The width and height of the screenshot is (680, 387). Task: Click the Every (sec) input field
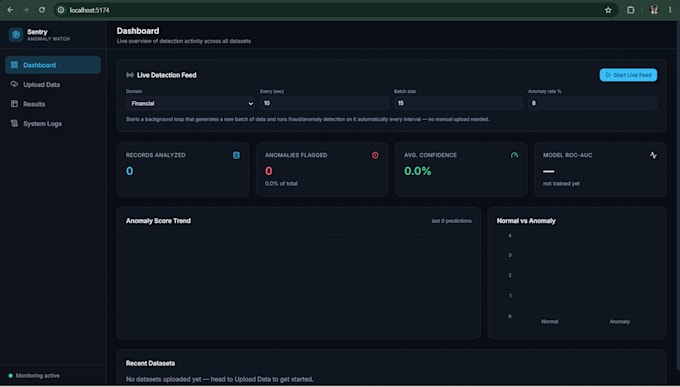coord(324,103)
